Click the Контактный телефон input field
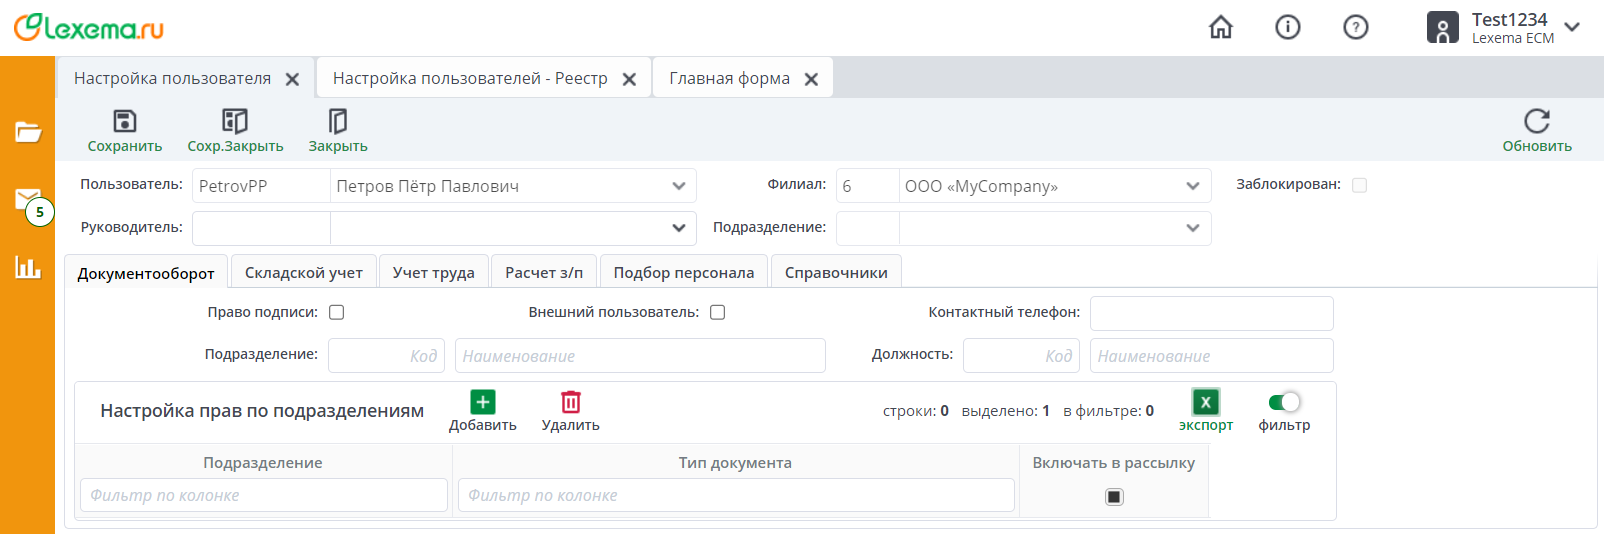 point(1211,313)
